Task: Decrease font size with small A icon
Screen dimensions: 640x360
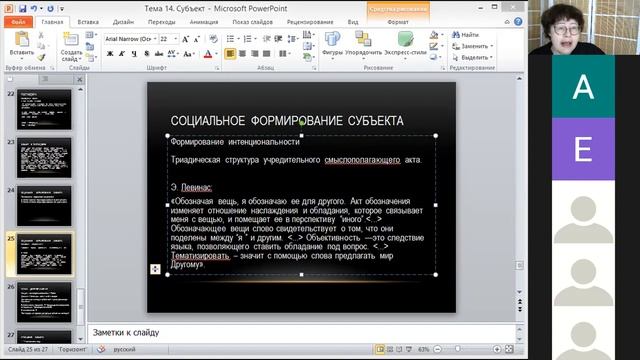Action: click(197, 39)
